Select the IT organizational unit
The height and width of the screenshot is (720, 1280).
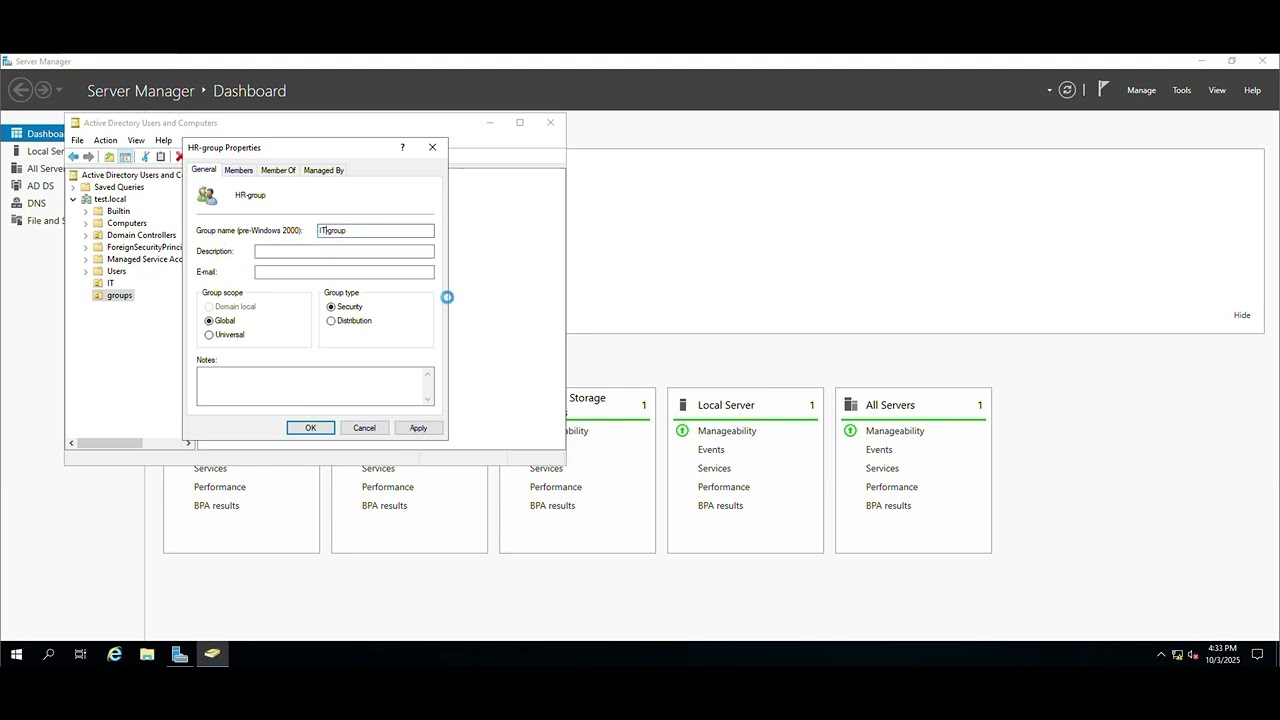(110, 283)
